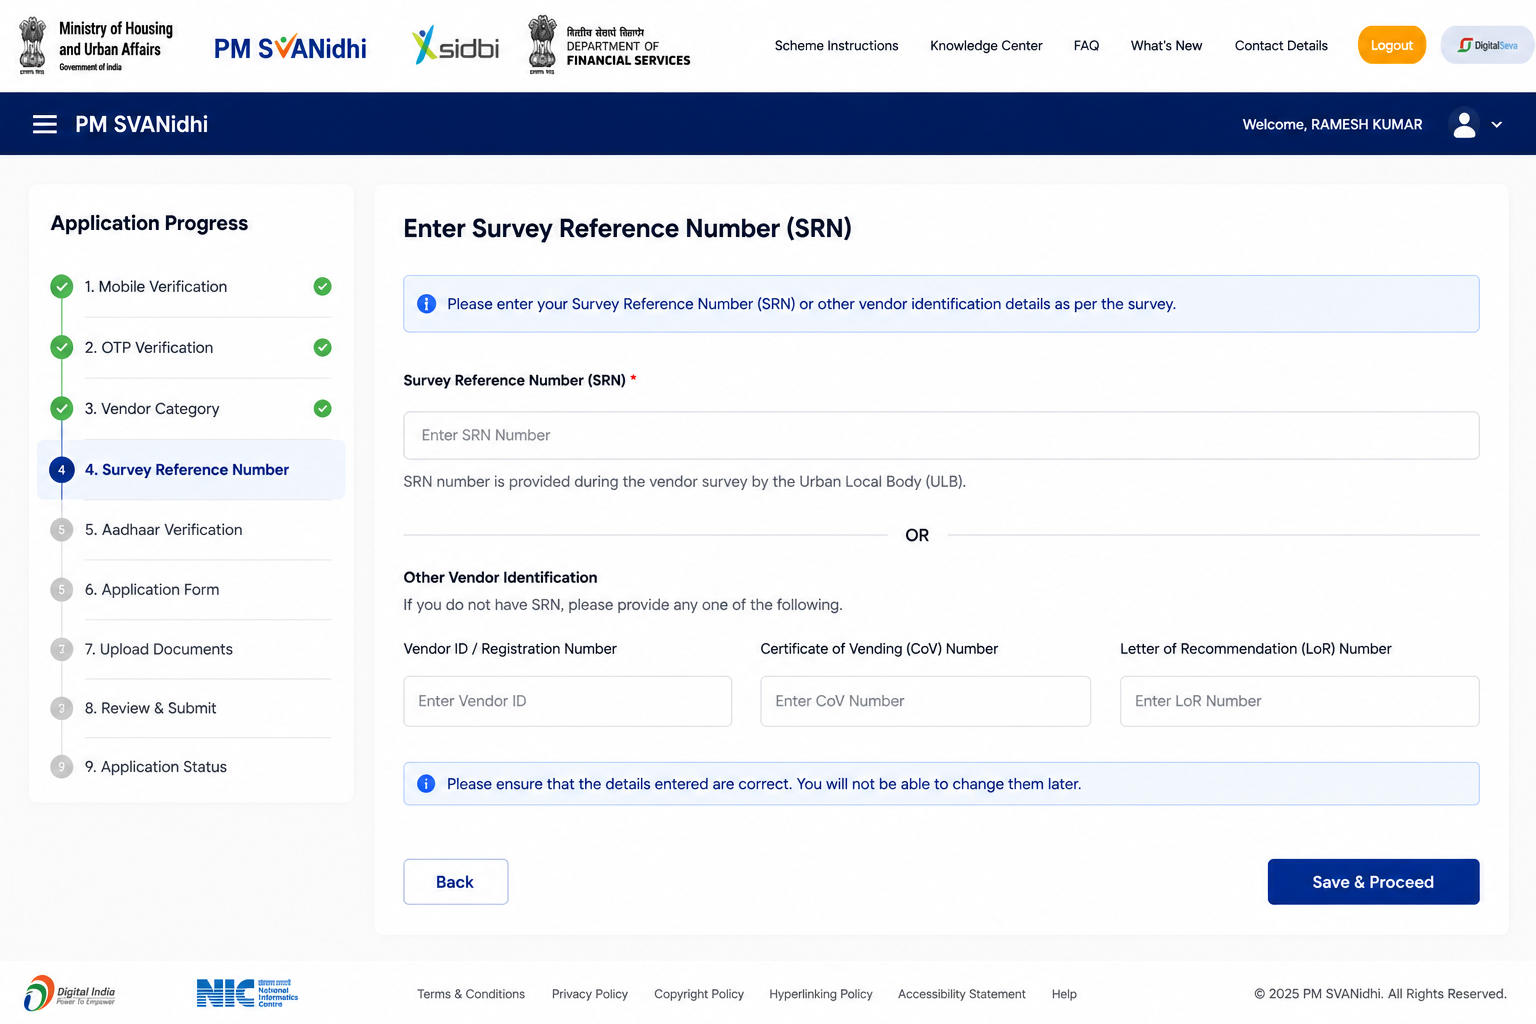Click the PM SVANidhi logo in header

point(290,47)
